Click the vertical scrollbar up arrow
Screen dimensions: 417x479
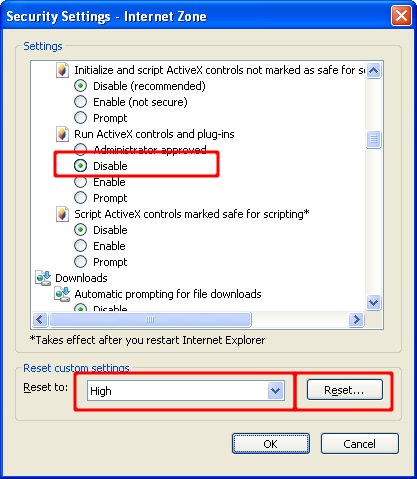point(373,70)
